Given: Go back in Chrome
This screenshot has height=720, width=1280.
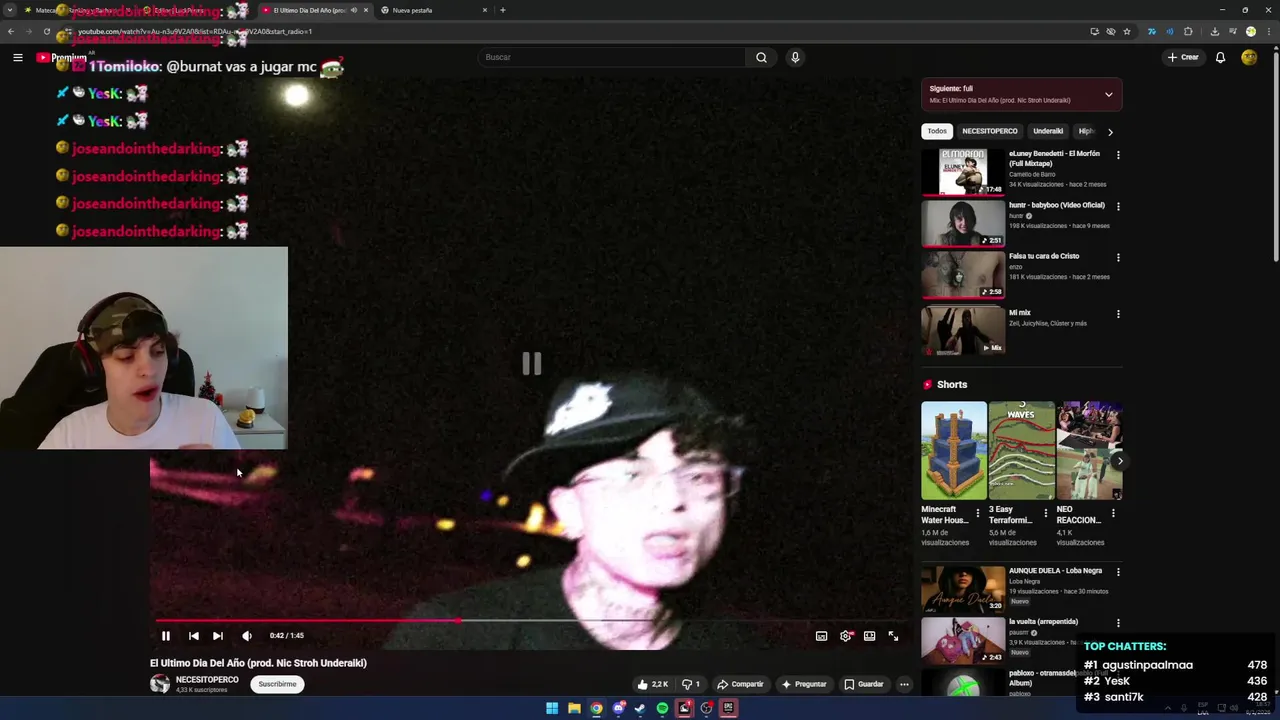Looking at the screenshot, I should [x=11, y=31].
